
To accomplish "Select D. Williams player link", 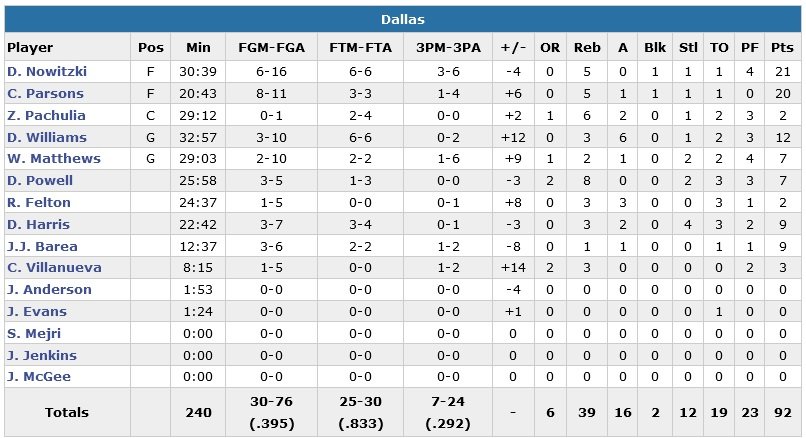I will point(47,137).
